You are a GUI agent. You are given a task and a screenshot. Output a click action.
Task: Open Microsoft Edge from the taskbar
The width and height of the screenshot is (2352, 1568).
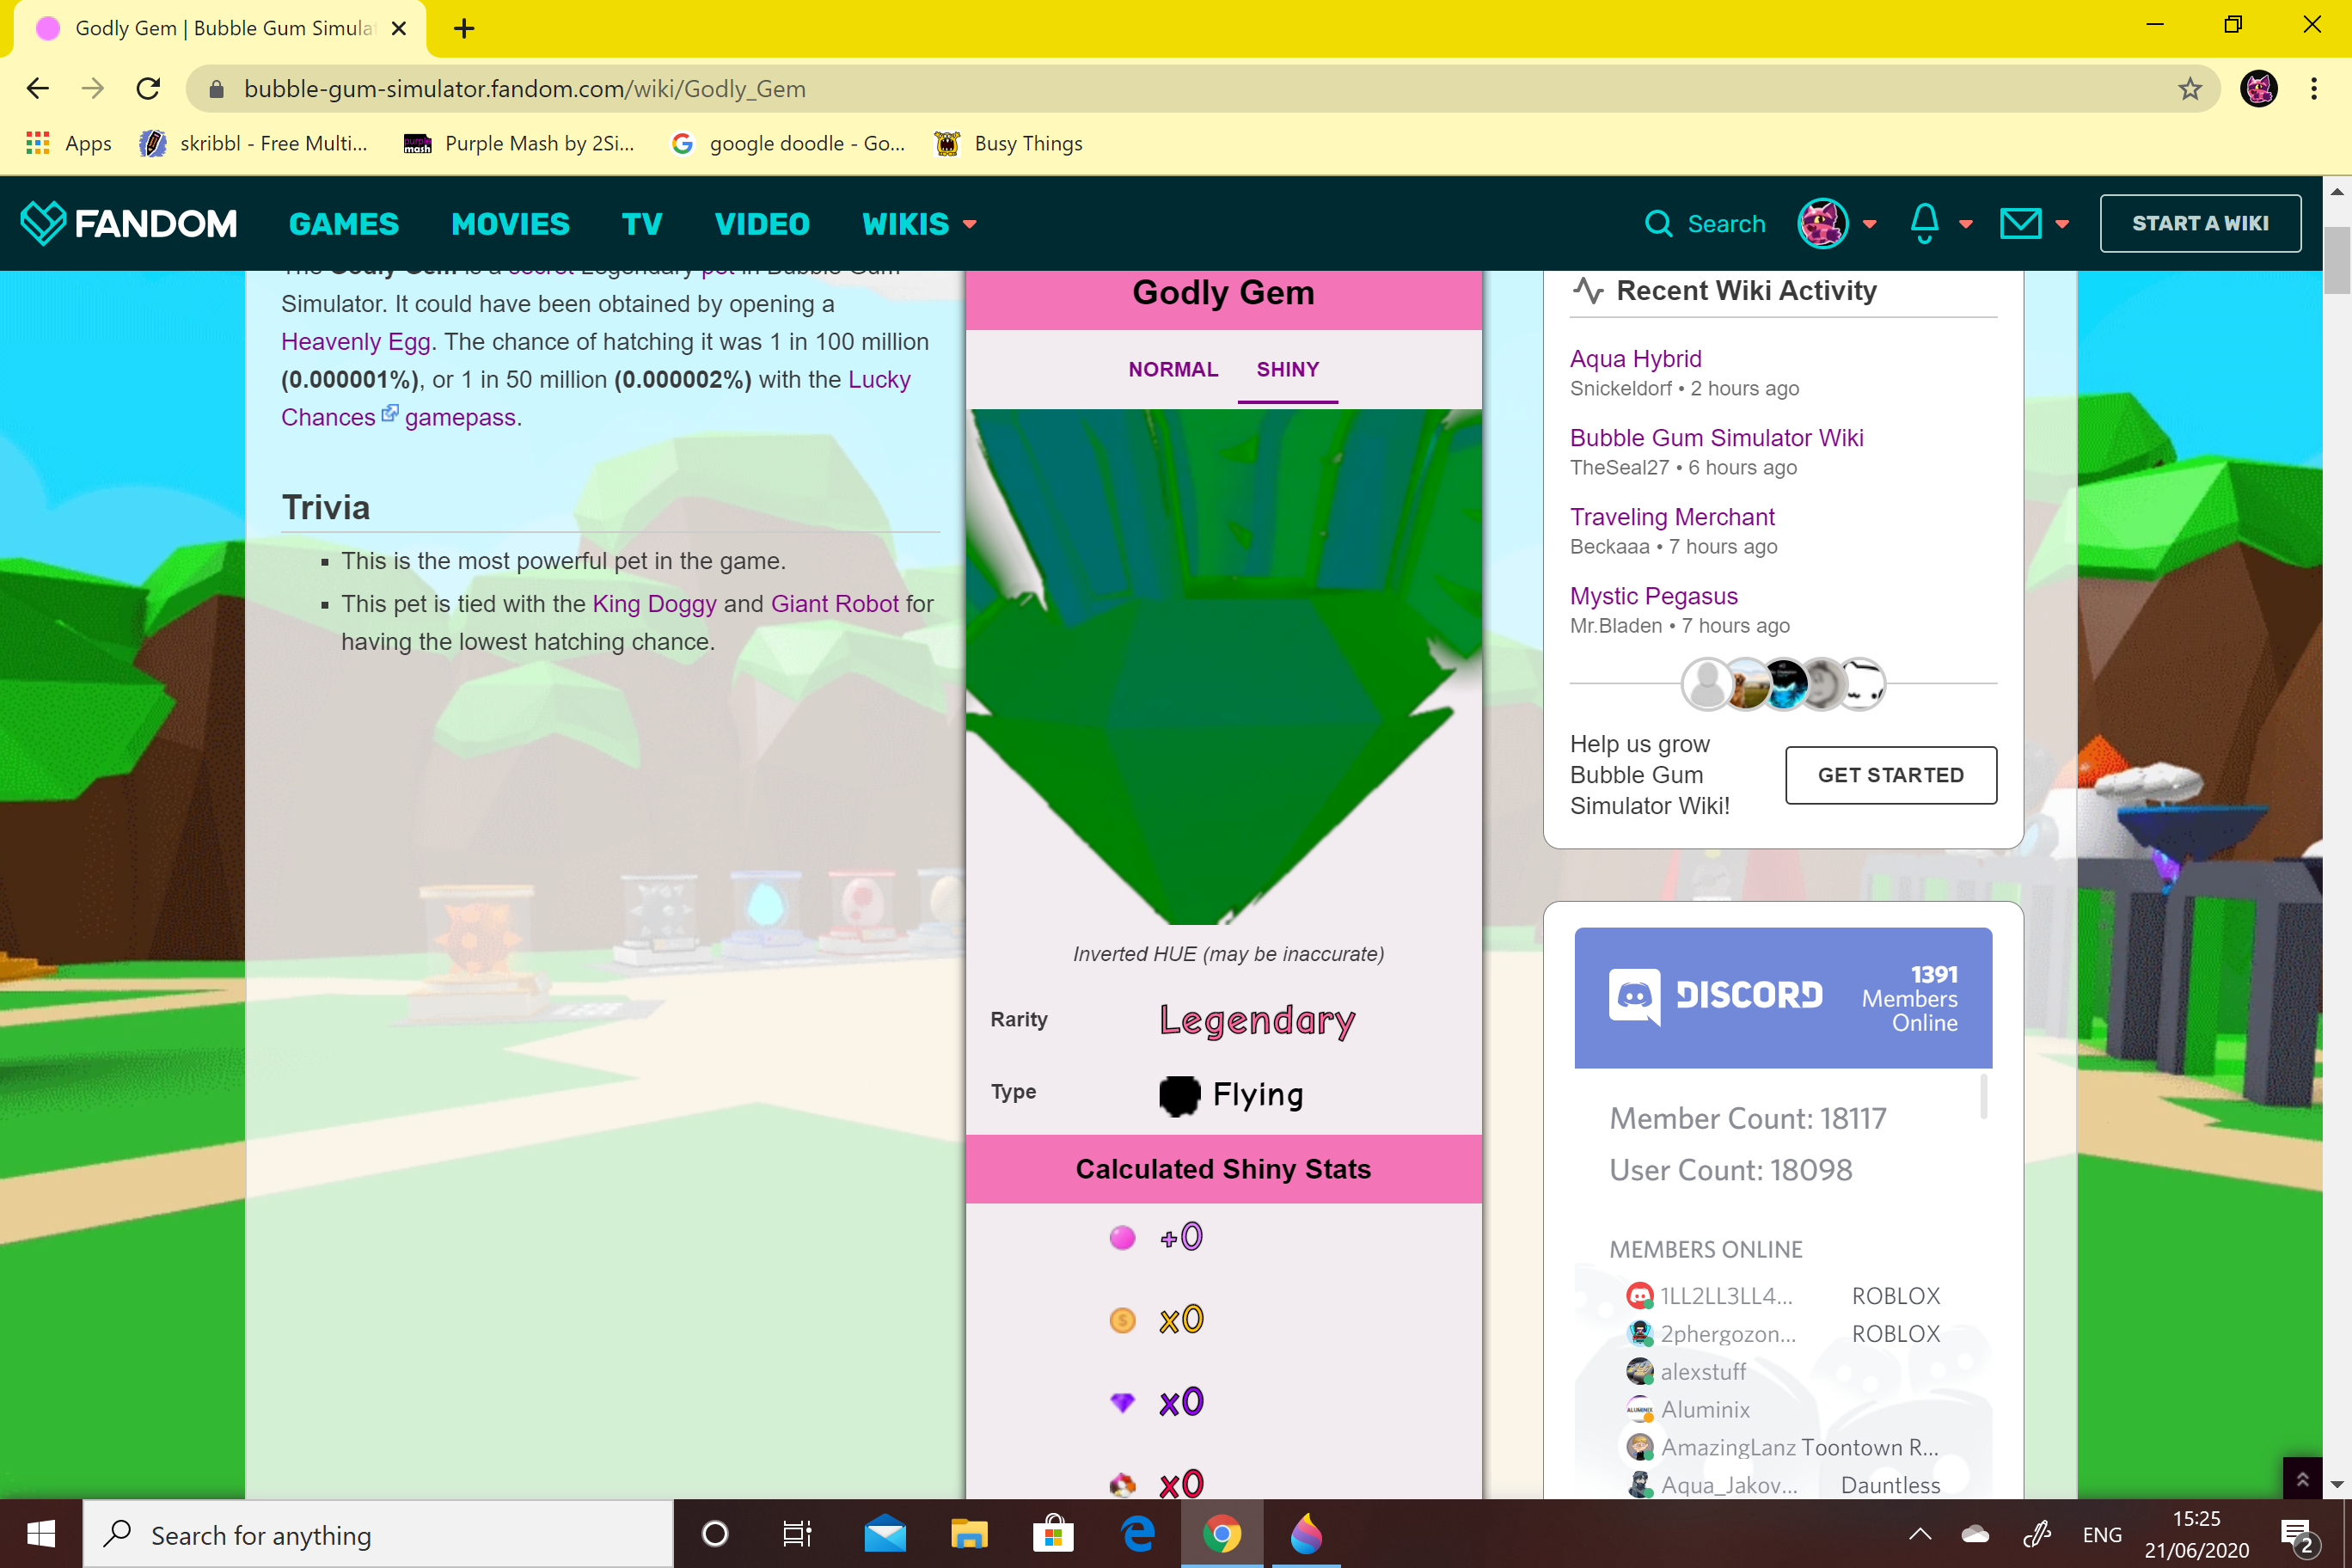(x=1138, y=1534)
